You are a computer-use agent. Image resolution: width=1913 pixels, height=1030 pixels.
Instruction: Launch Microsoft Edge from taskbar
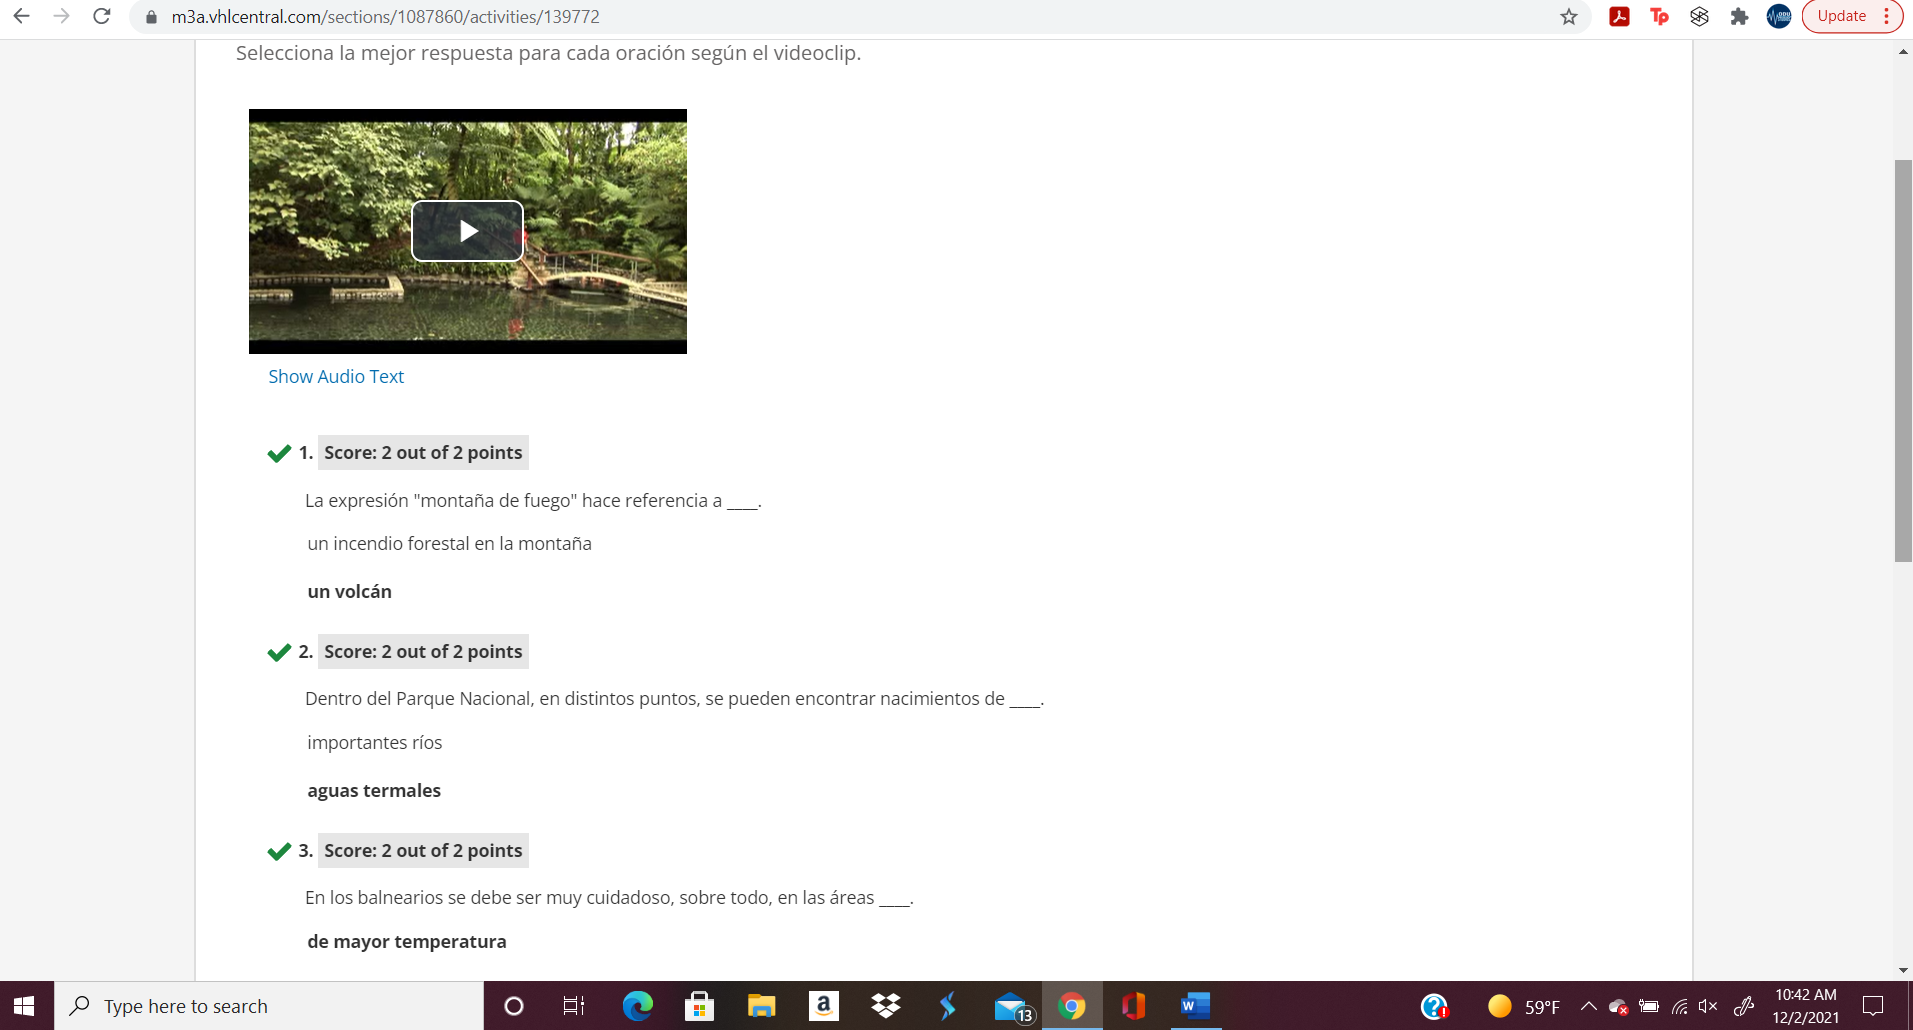tap(637, 1006)
